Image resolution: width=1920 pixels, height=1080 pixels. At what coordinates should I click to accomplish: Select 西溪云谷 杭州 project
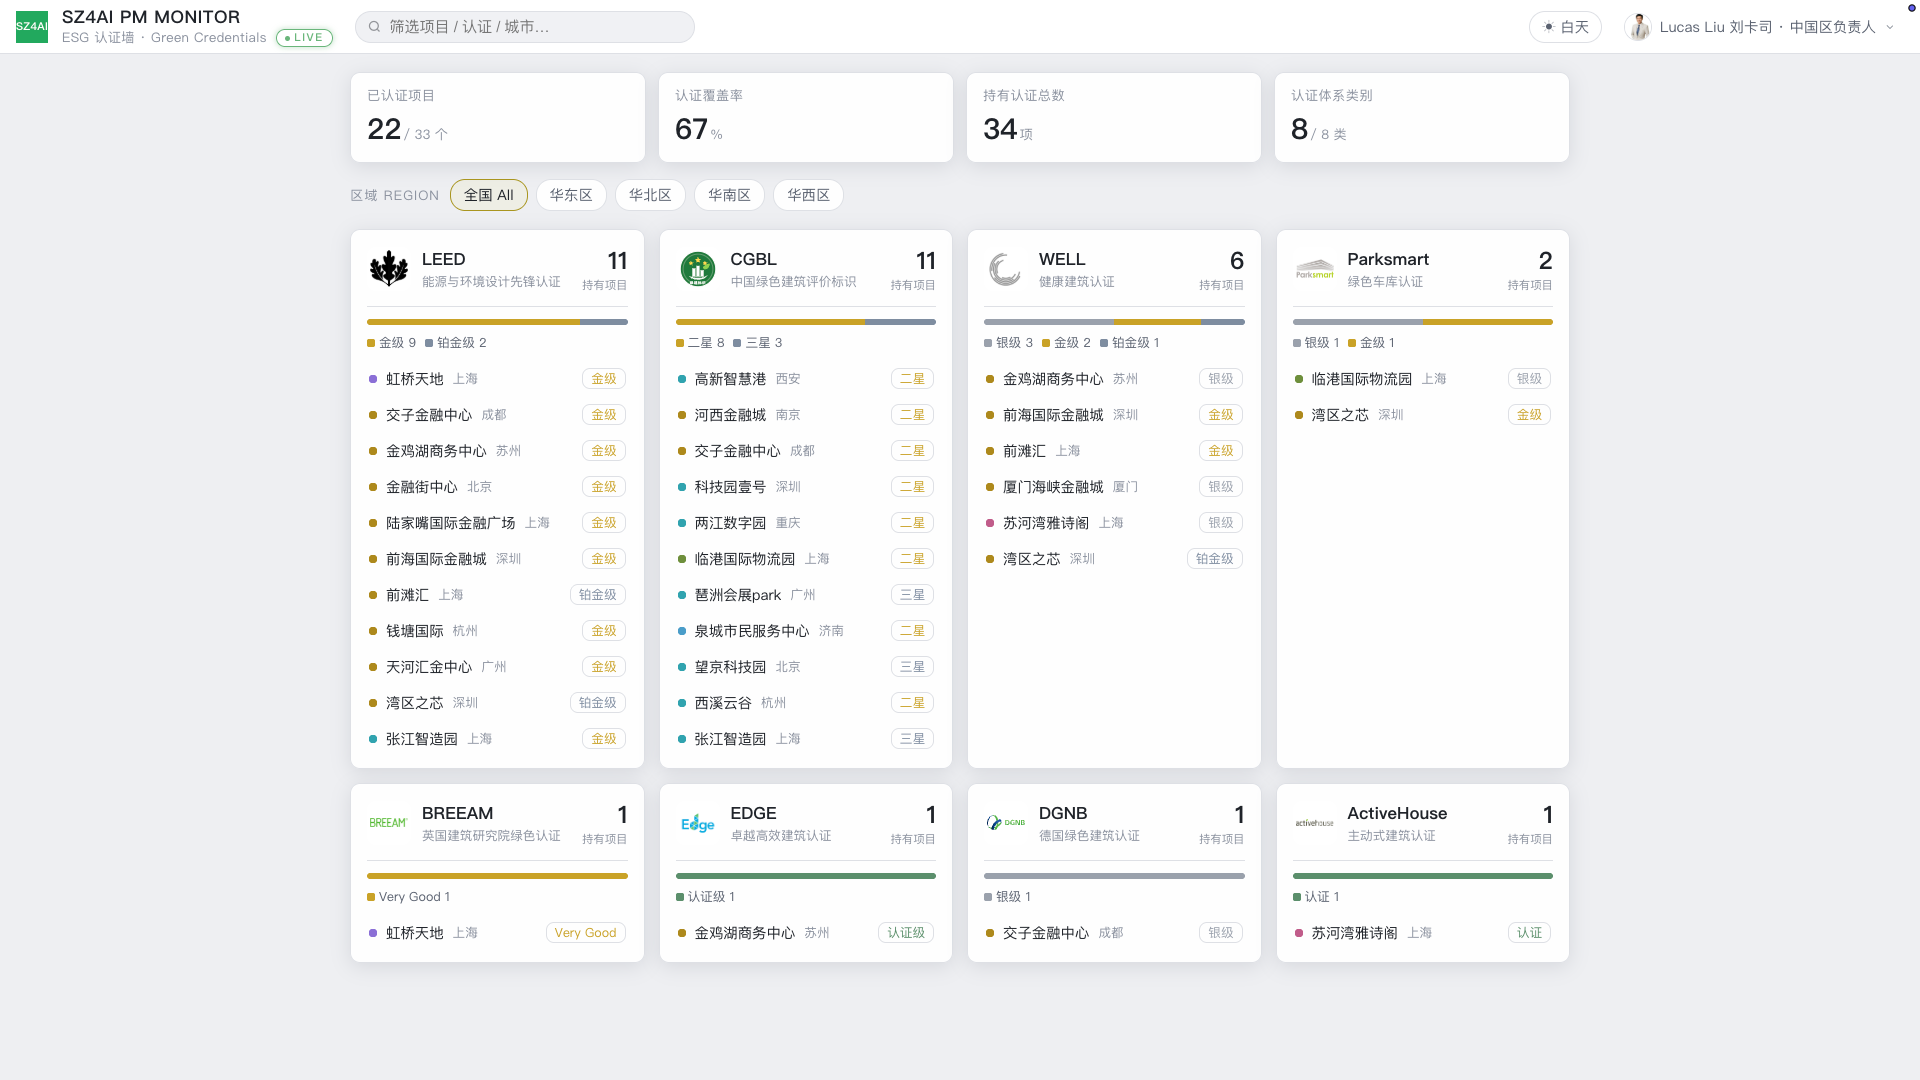click(806, 703)
